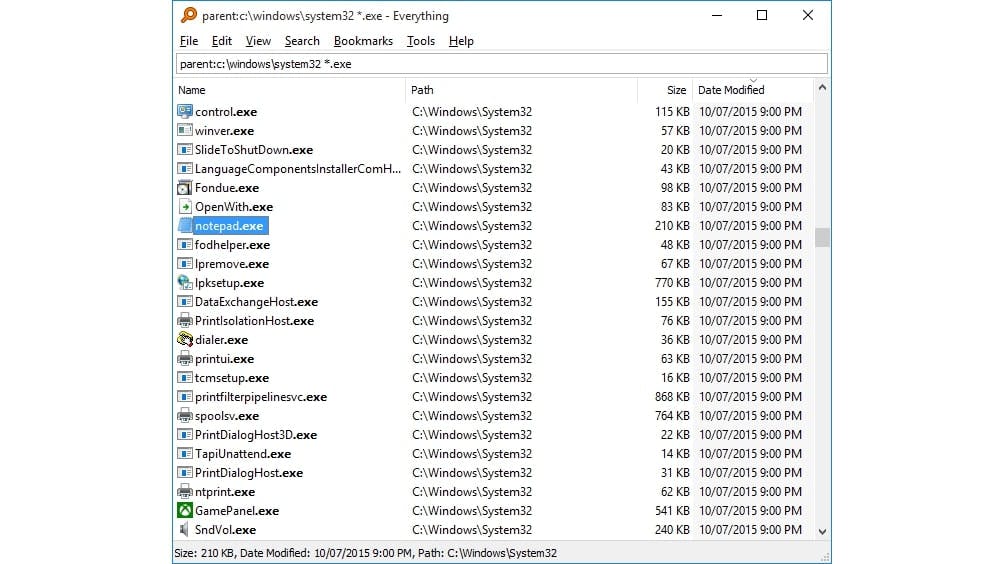1003x564 pixels.
Task: Click the dialer.exe phone icon
Action: pos(185,340)
